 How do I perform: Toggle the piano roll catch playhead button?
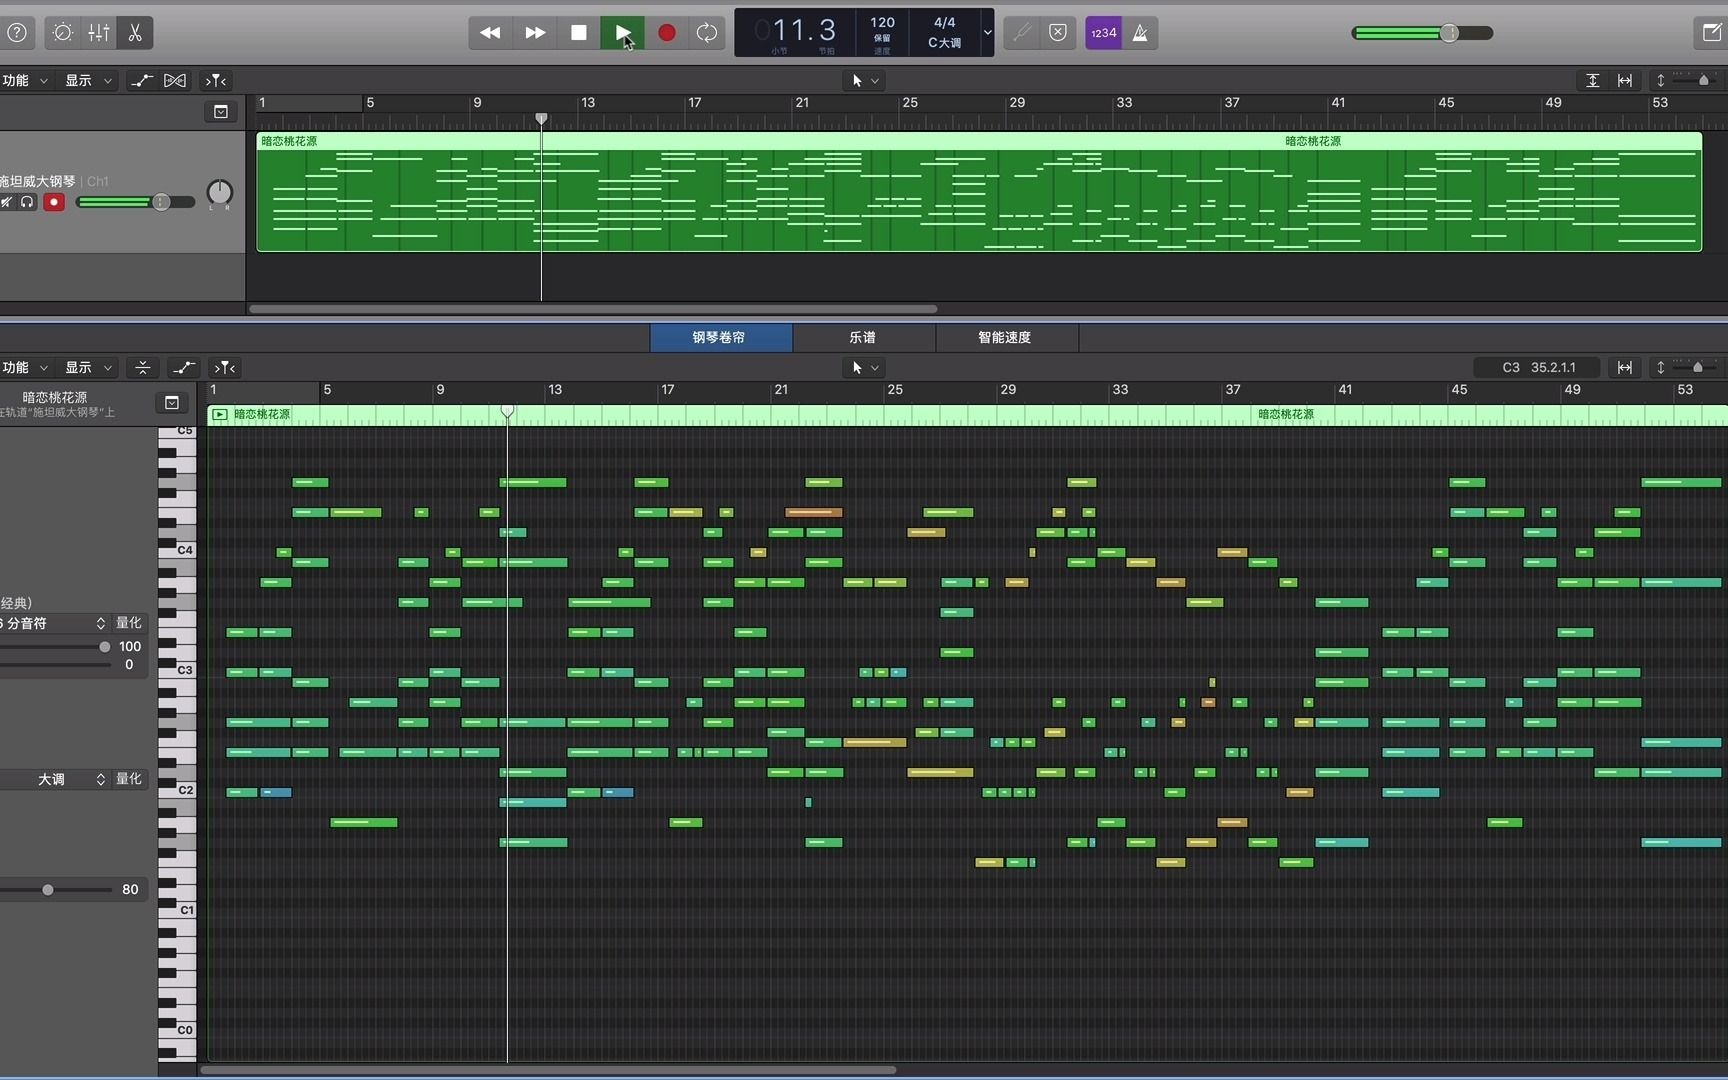225,367
